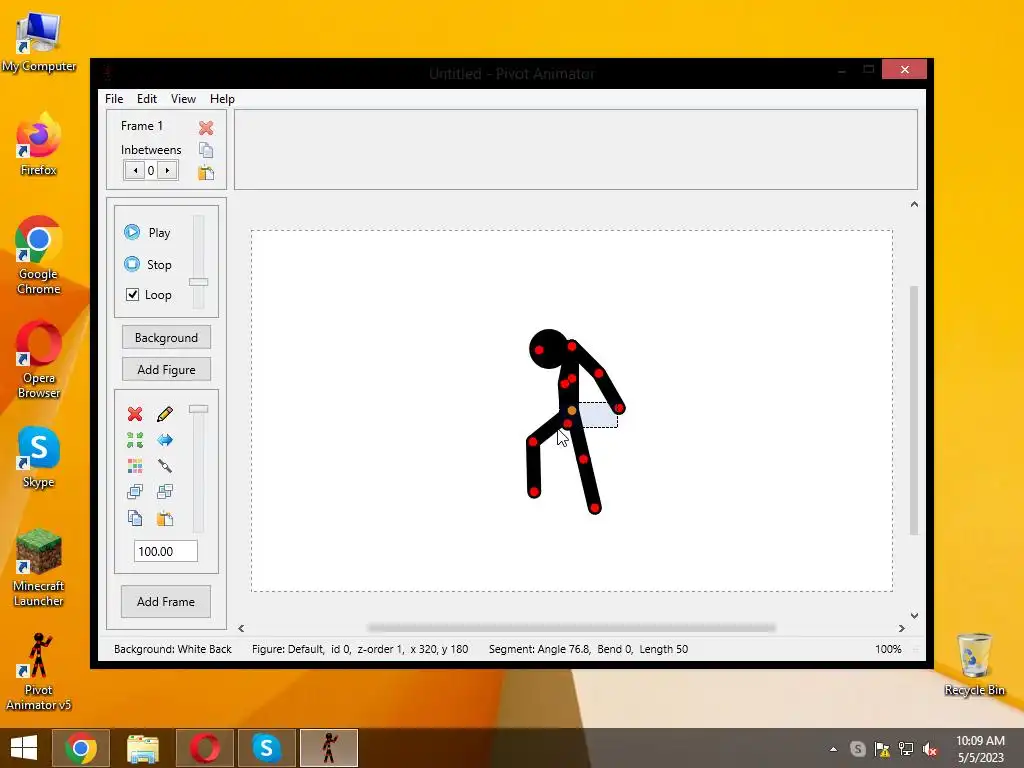The width and height of the screenshot is (1024, 768).
Task: Click the canvas scroll right arrow
Action: pos(902,628)
